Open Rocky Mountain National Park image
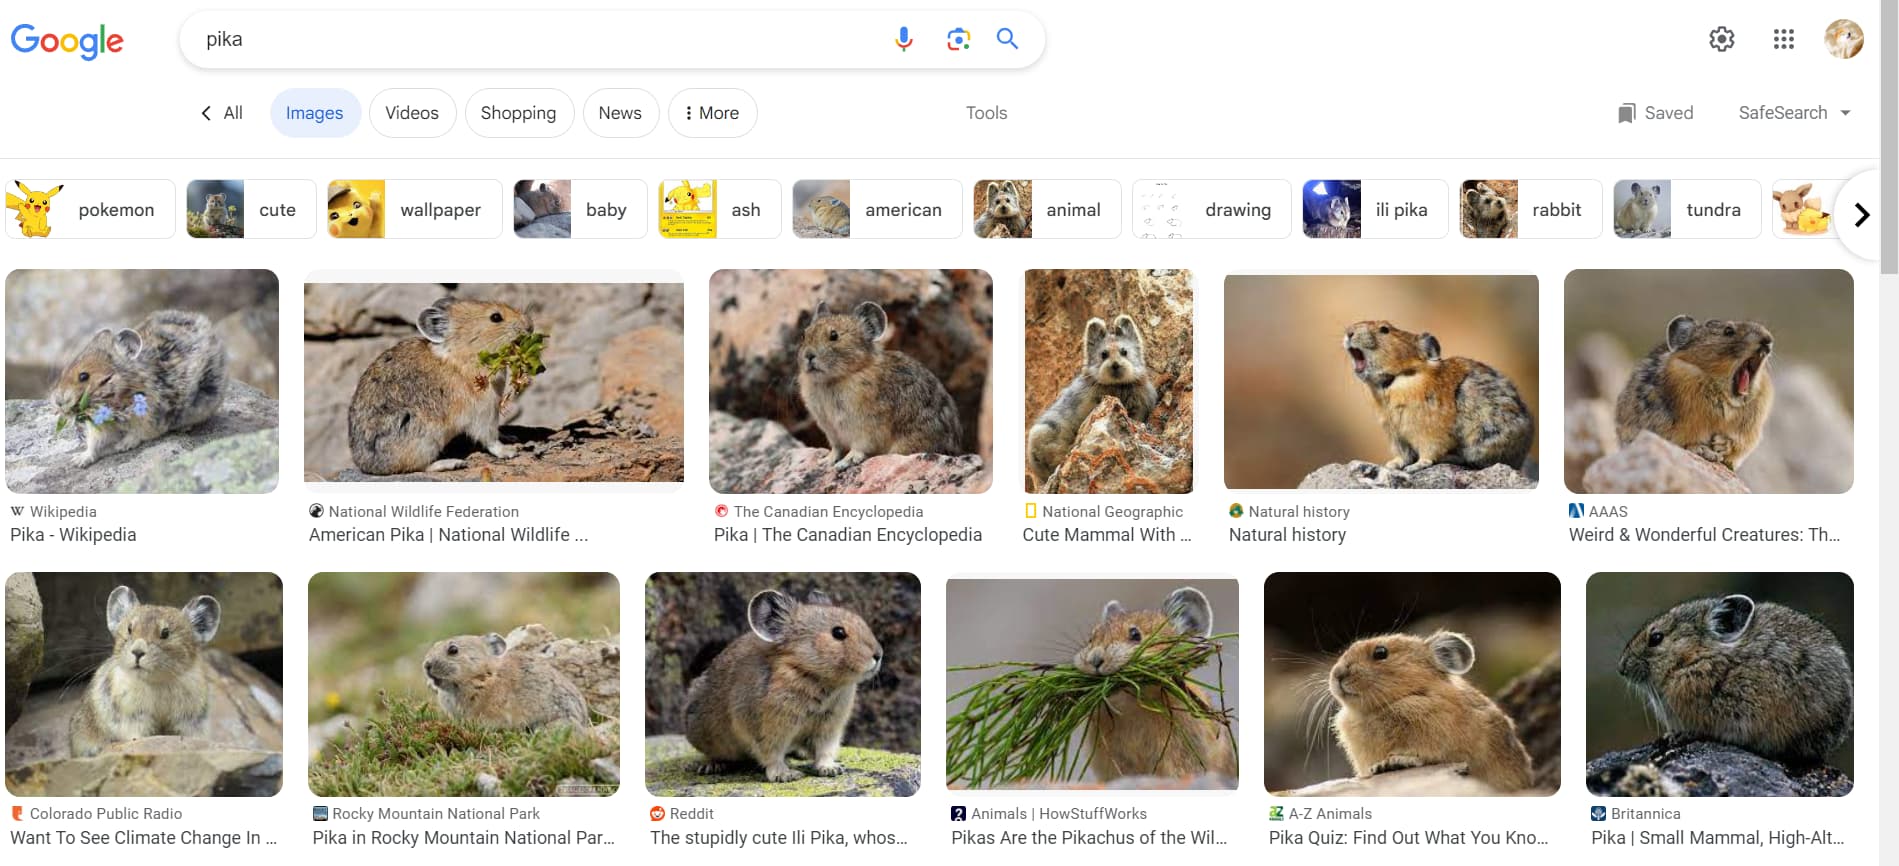The image size is (1899, 866). (464, 684)
